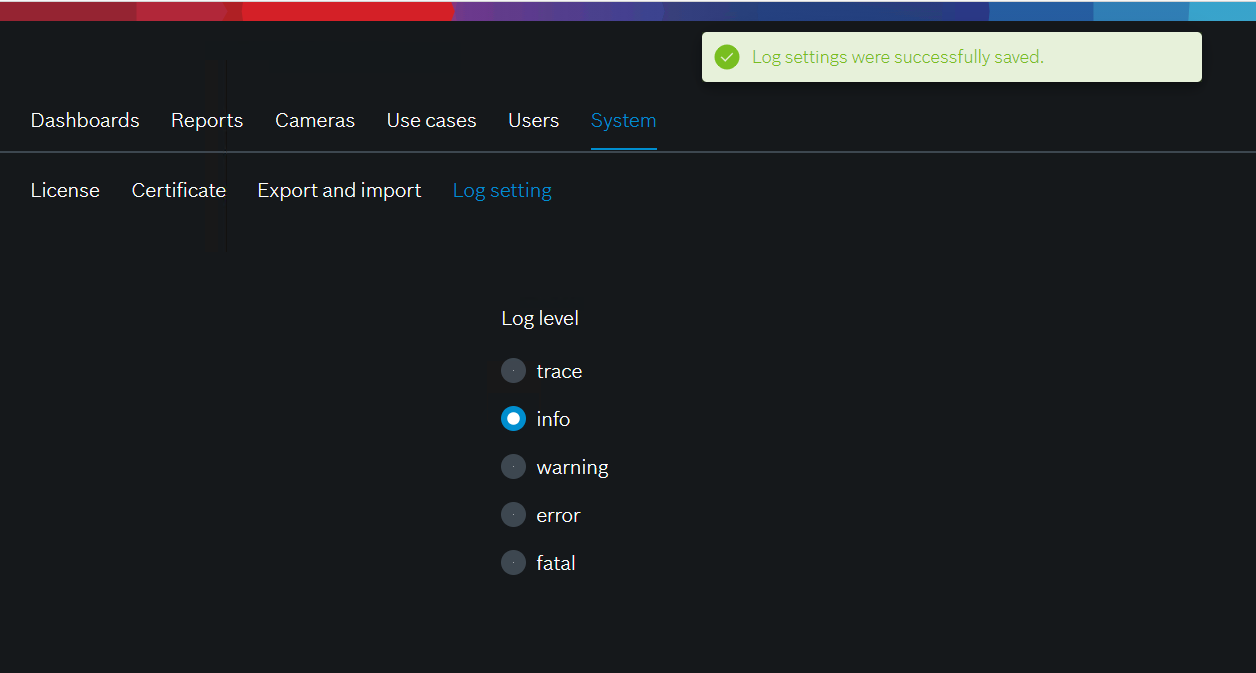Open the Use cases tab
This screenshot has width=1256, height=673.
point(431,120)
